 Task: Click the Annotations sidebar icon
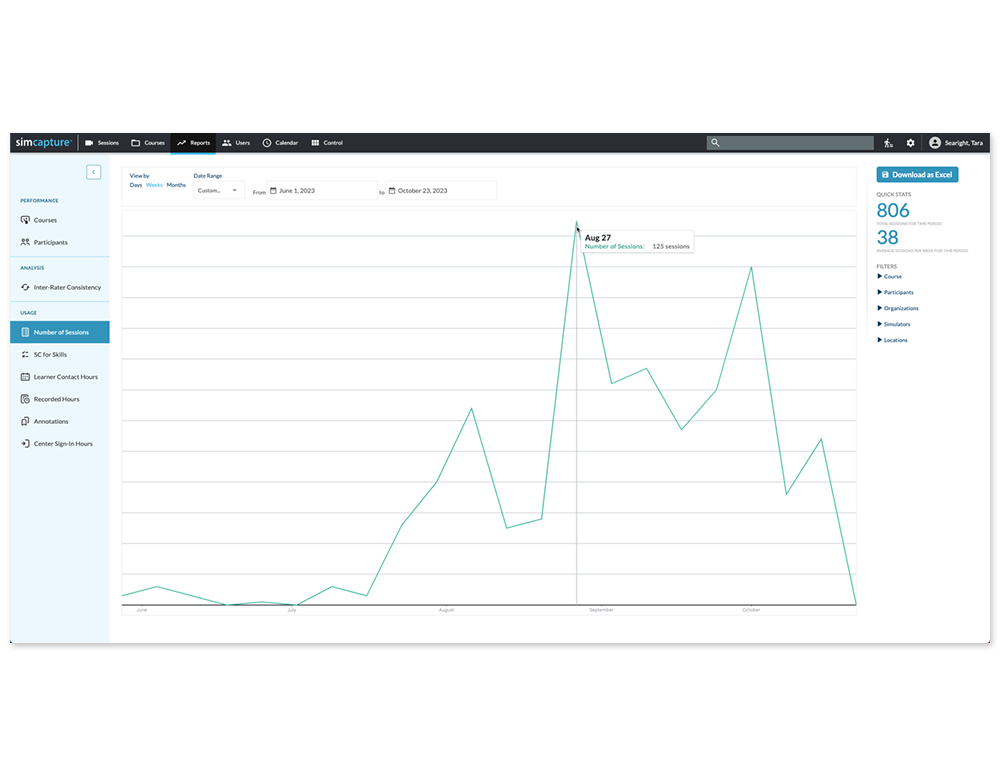(25, 421)
